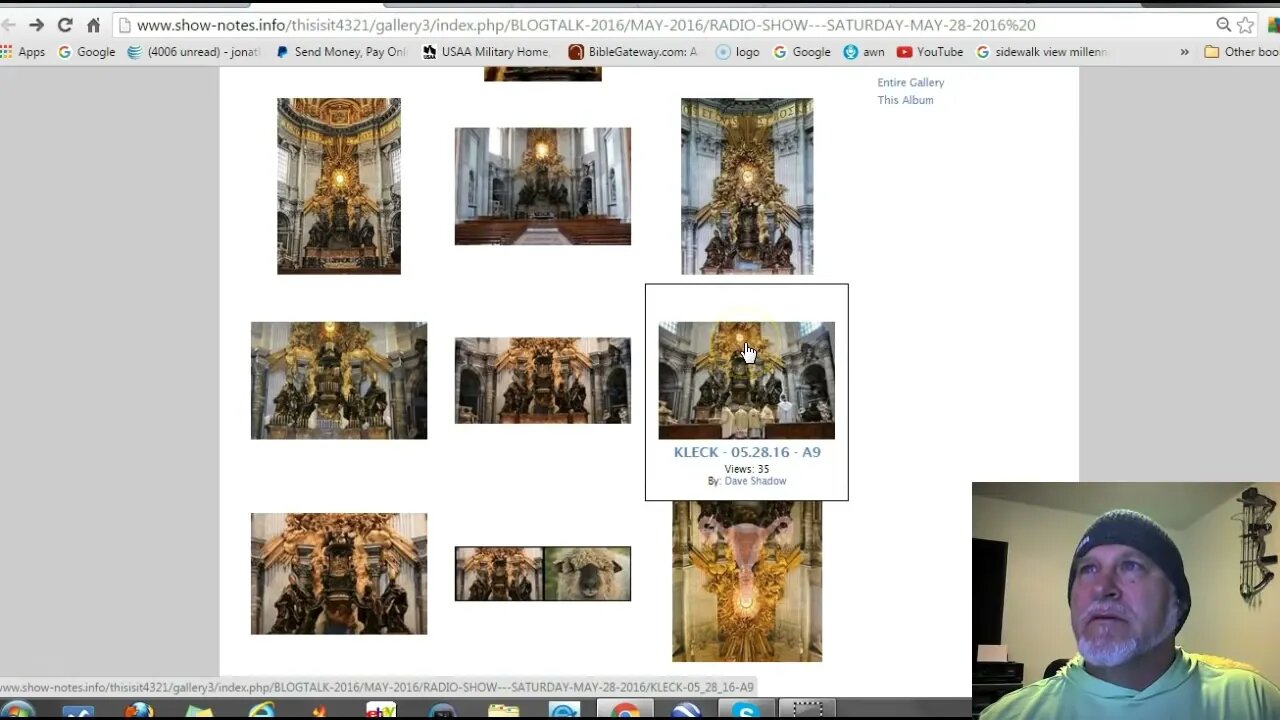Click the Views: 35 text

tap(747, 469)
